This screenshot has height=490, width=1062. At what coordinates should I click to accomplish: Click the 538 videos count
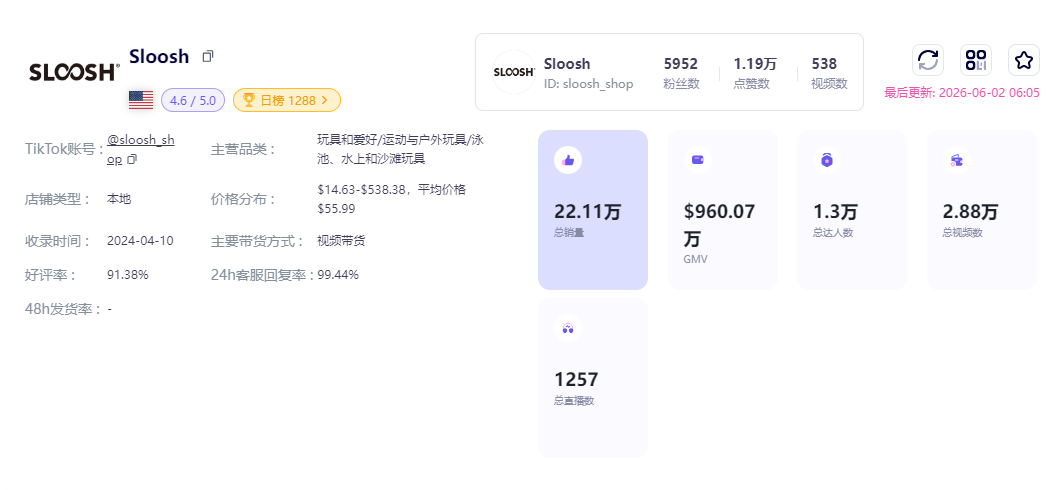click(824, 64)
